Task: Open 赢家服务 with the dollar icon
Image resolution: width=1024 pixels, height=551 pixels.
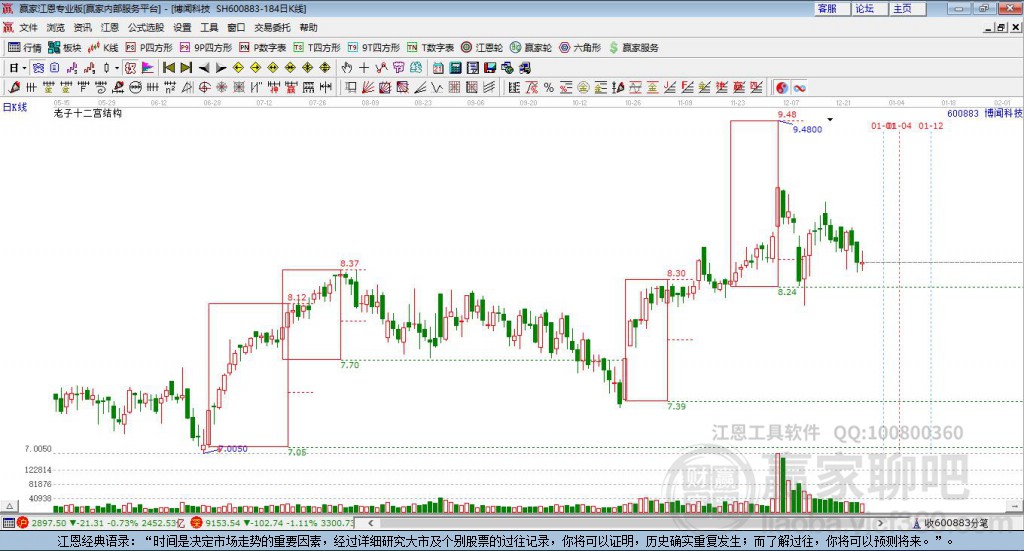Action: (634, 48)
